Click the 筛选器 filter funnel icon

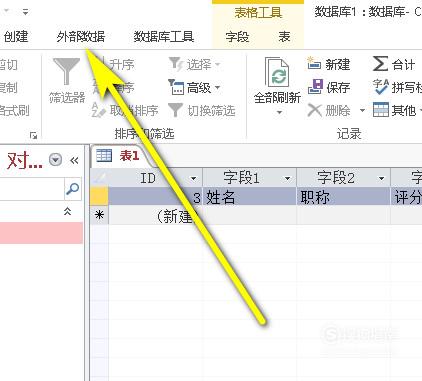coord(67,71)
